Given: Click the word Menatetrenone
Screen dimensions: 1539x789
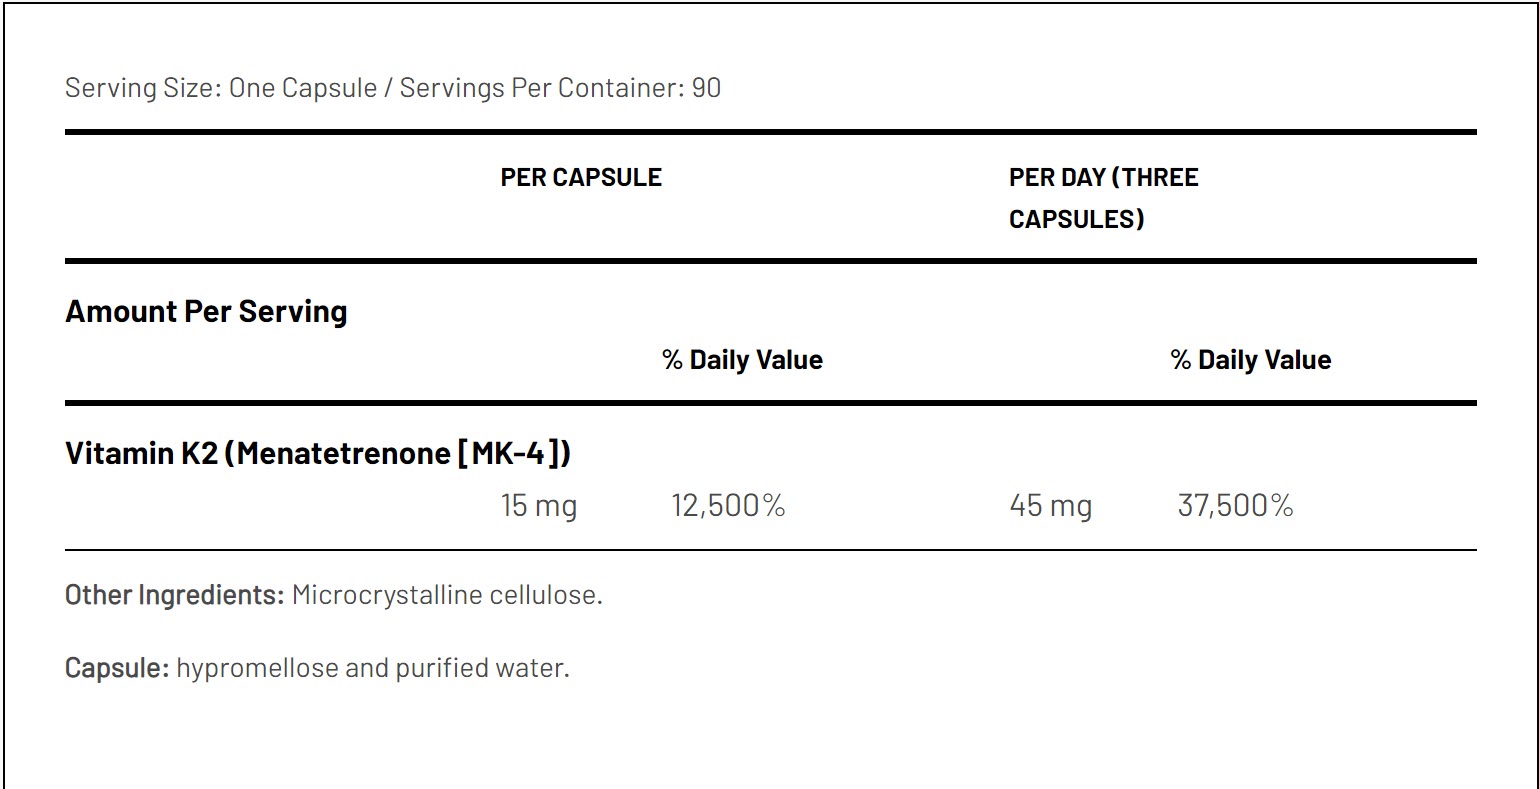Looking at the screenshot, I should (344, 453).
